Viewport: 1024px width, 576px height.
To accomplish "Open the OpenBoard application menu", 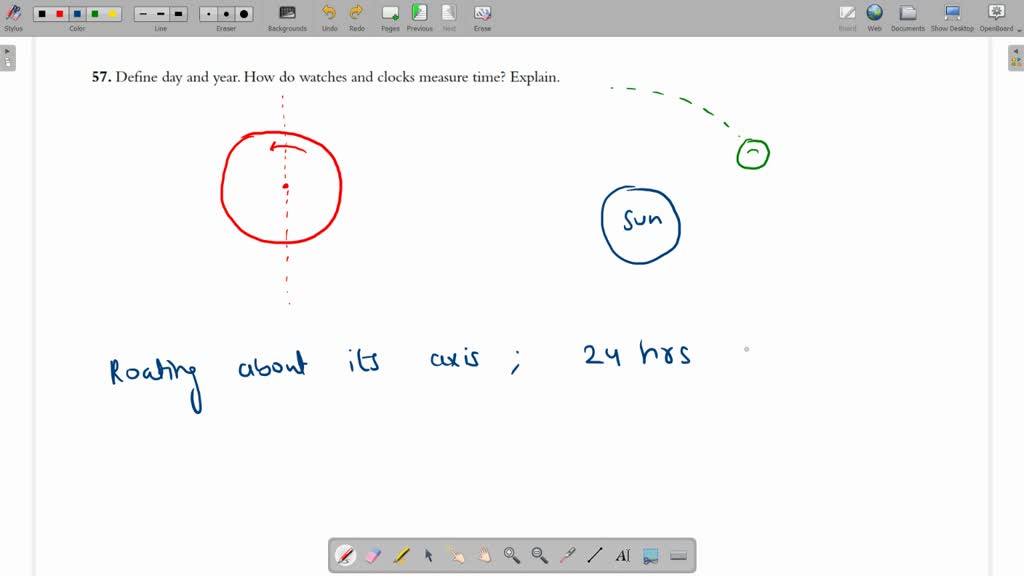I will click(996, 16).
